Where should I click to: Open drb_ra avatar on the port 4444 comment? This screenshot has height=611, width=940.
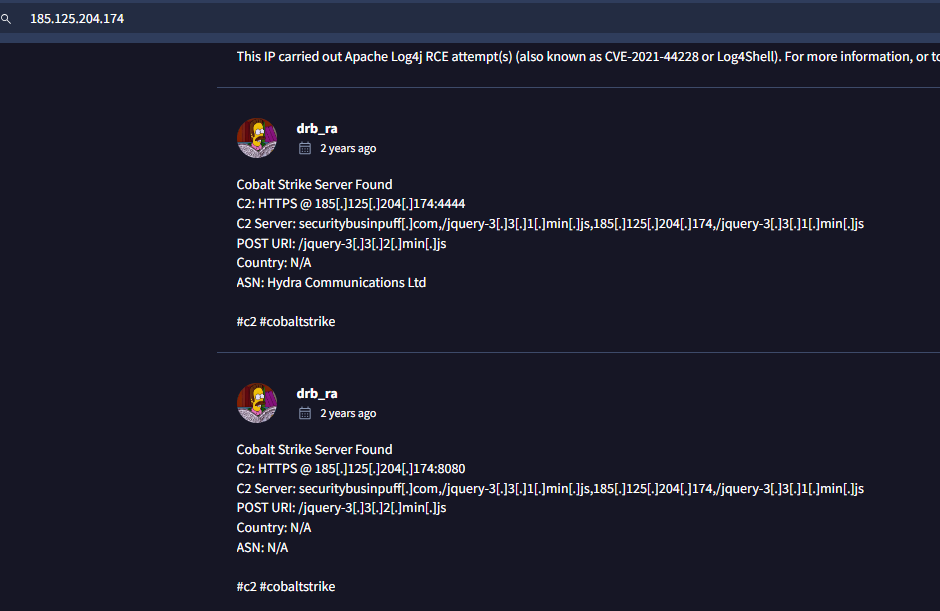coord(257,138)
